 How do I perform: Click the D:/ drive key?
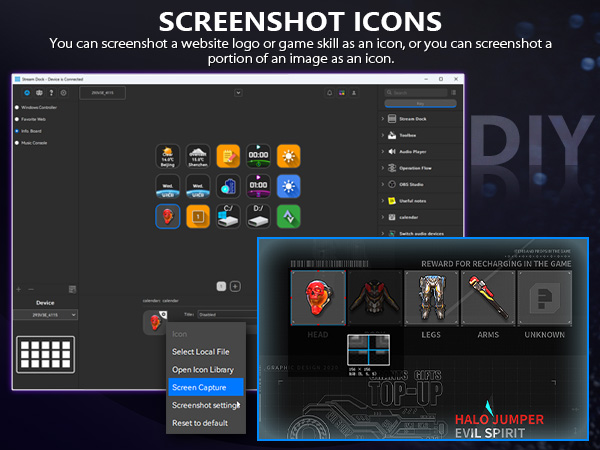tap(258, 217)
